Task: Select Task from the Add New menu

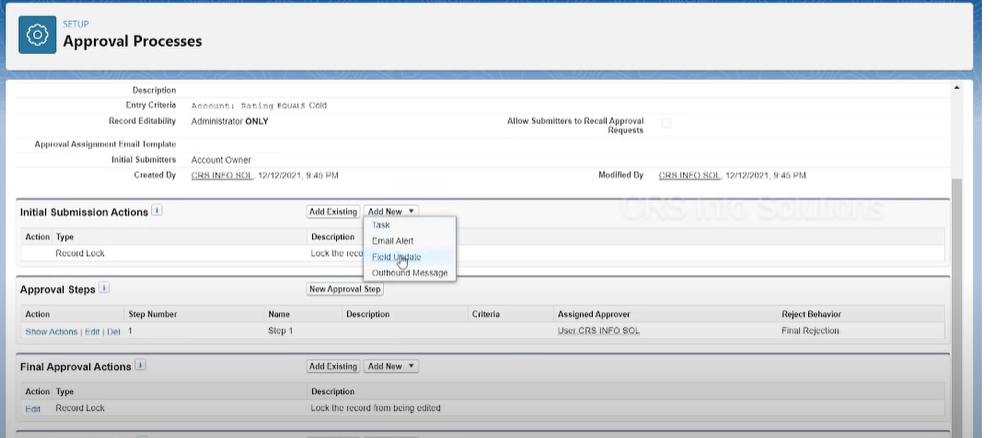Action: pos(381,225)
